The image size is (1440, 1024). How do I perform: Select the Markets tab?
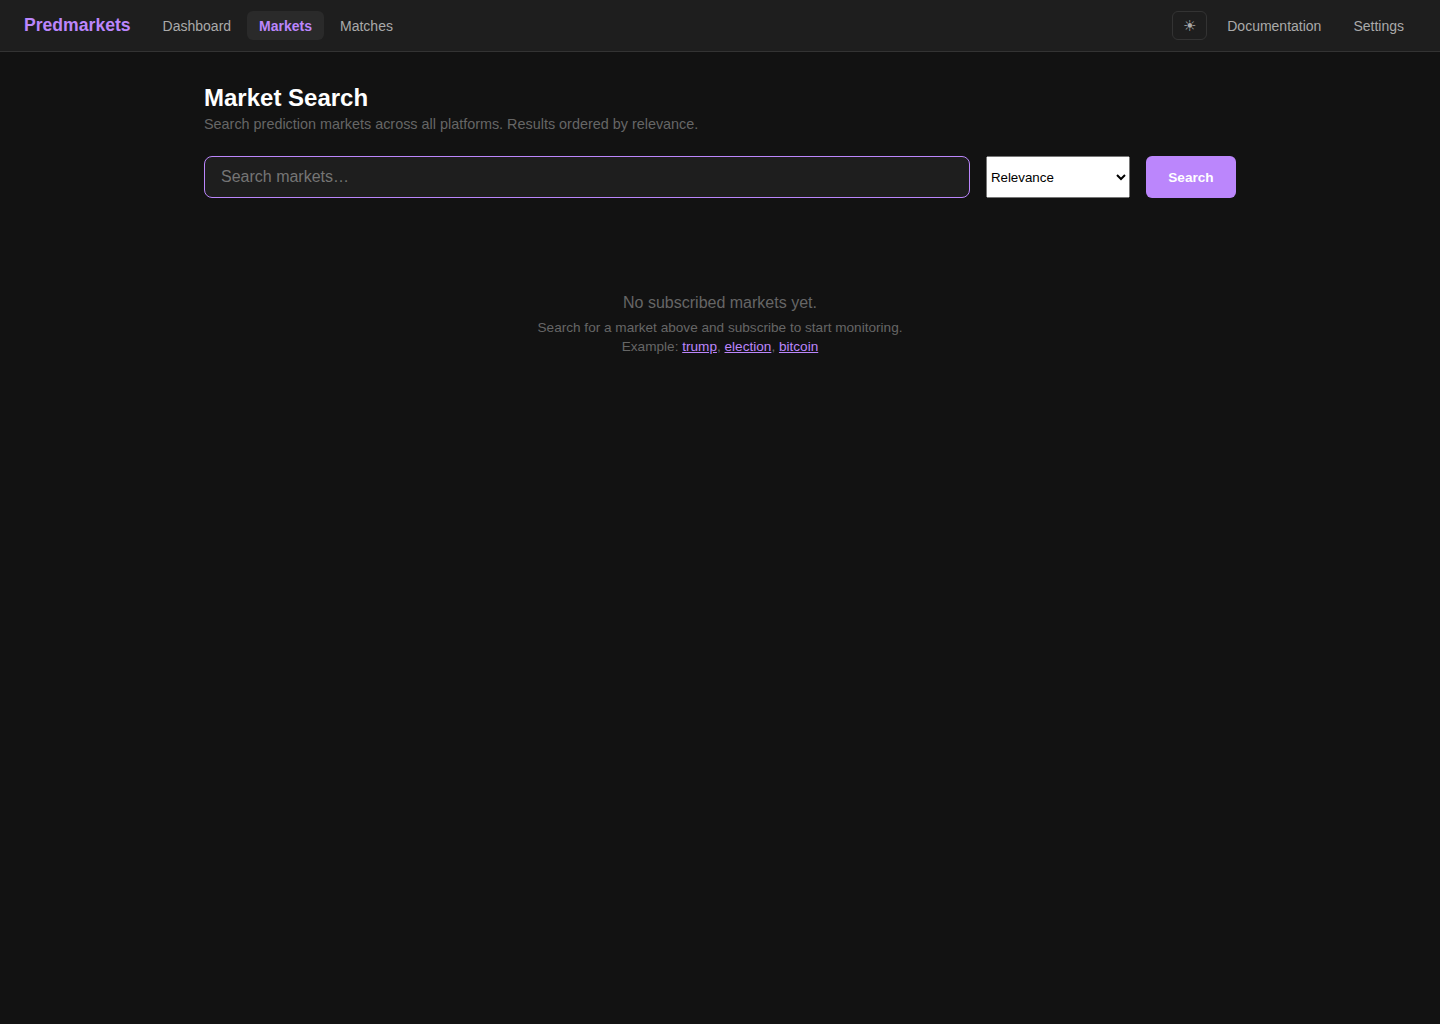285,25
